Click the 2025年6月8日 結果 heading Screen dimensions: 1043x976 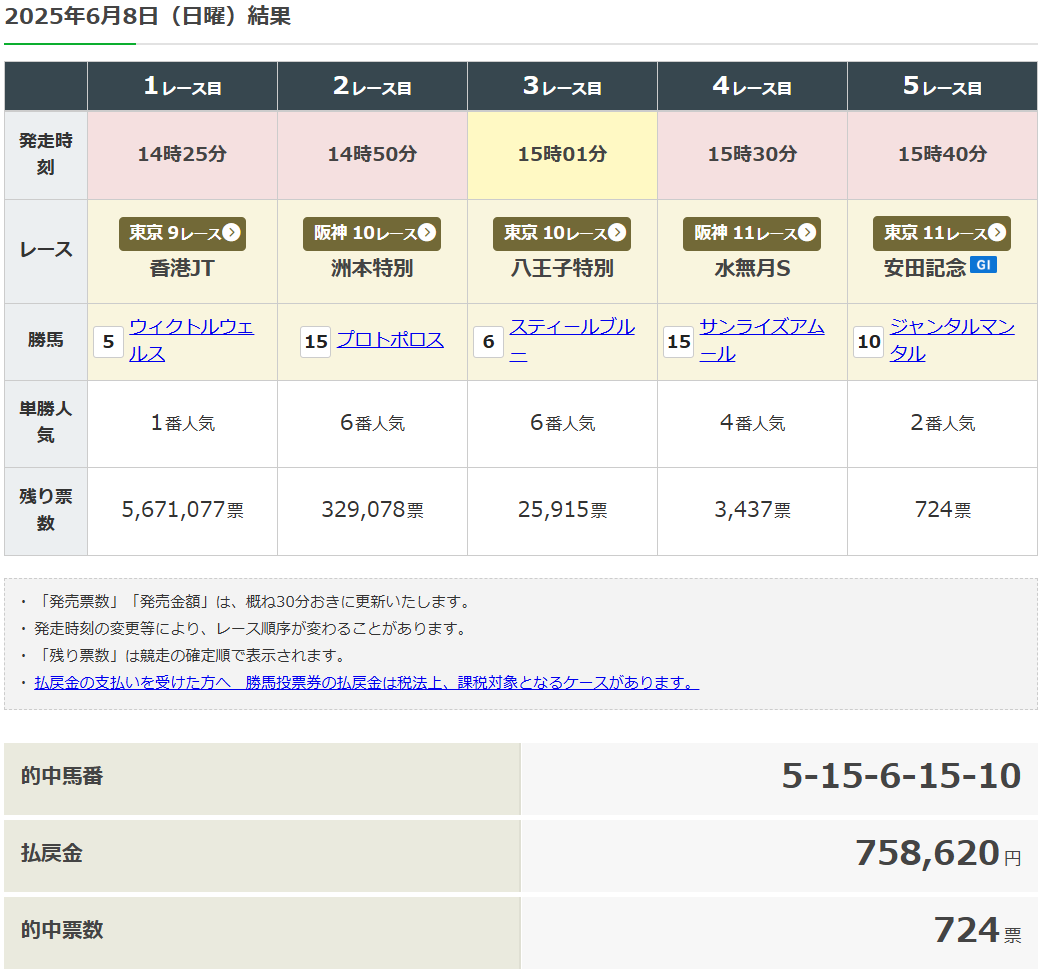click(x=148, y=16)
